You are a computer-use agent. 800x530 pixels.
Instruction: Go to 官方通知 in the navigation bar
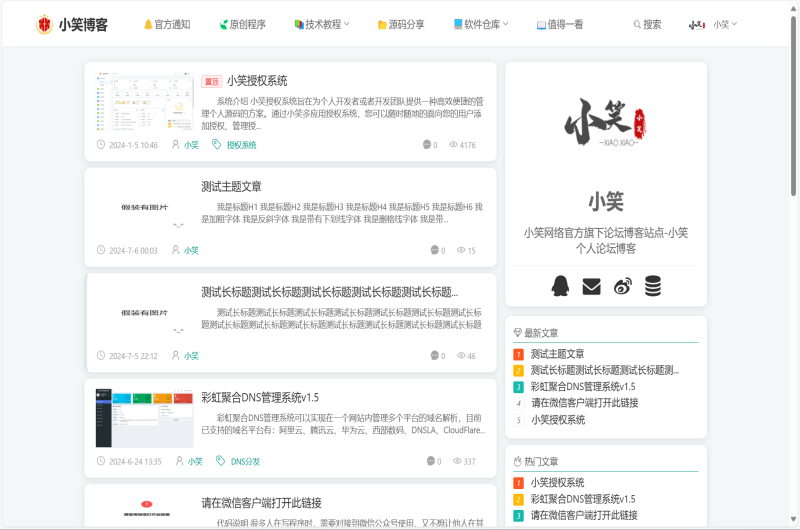(166, 24)
